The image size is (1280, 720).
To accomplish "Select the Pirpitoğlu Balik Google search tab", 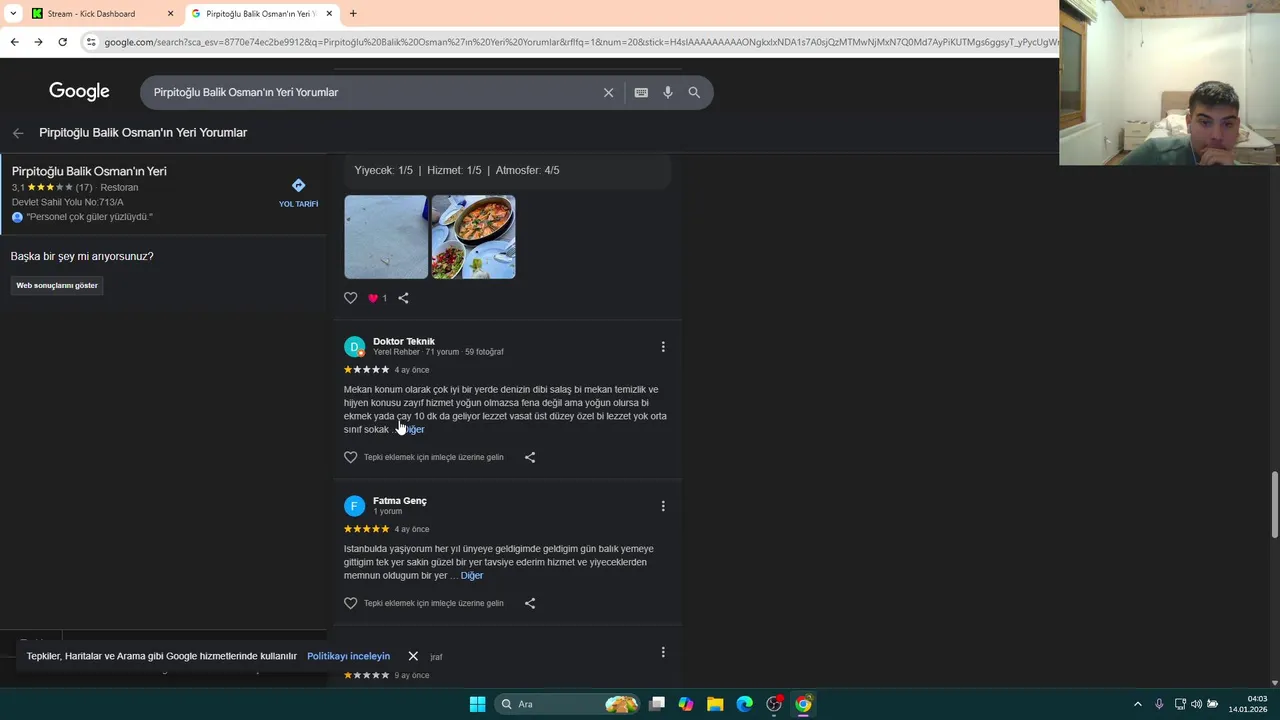I will [x=260, y=14].
